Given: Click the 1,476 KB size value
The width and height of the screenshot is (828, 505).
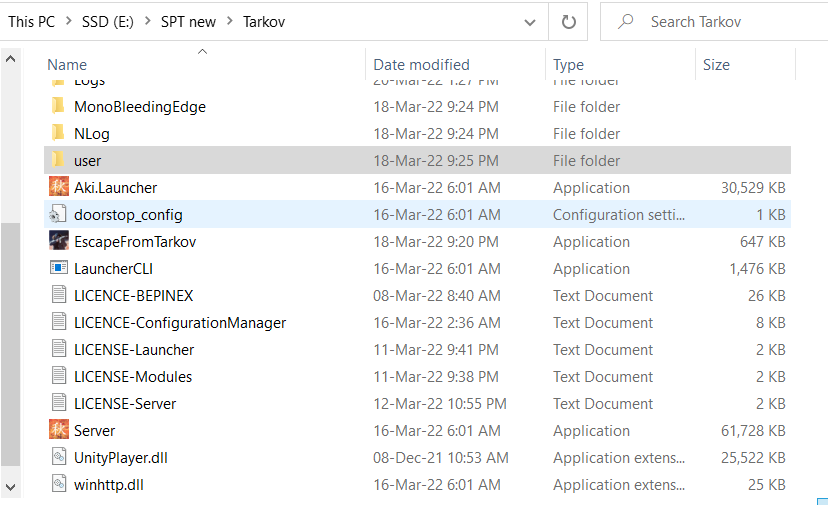Looking at the screenshot, I should pos(758,268).
